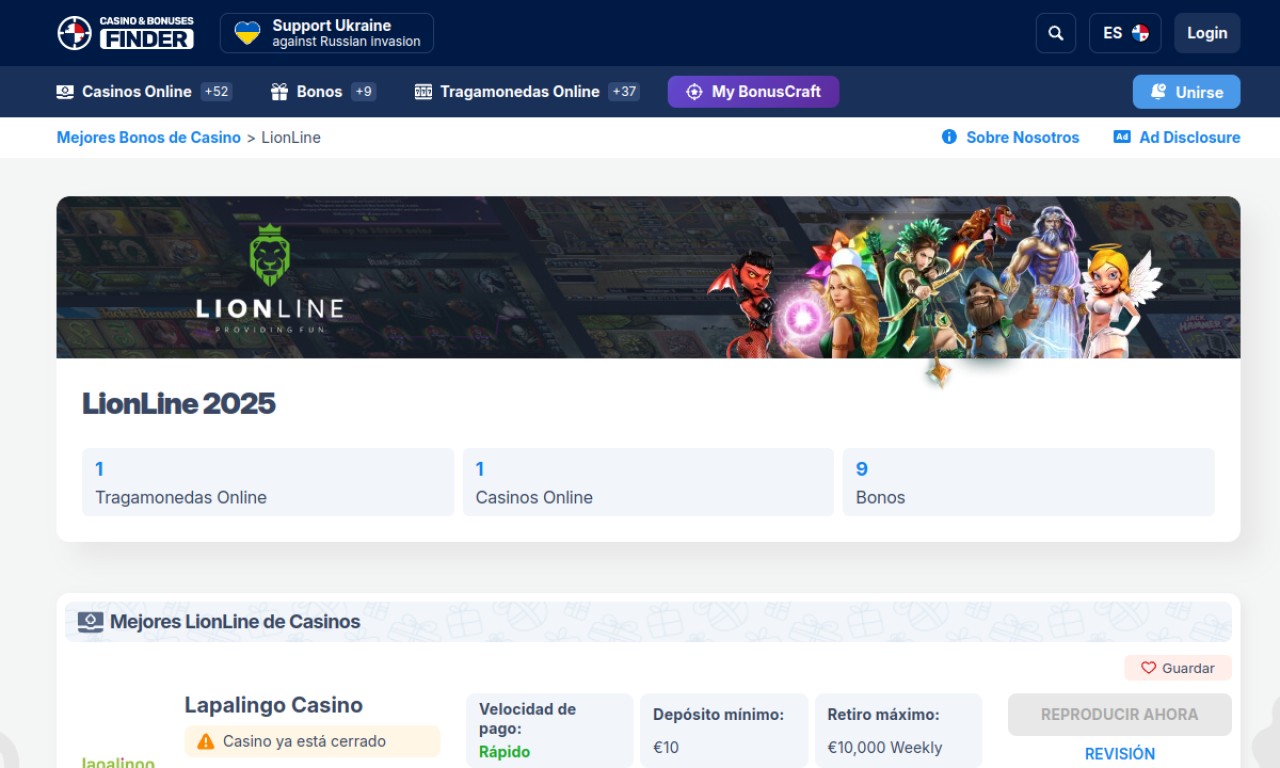Open the Ad Disclosure link
The image size is (1280, 768).
[x=1189, y=137]
